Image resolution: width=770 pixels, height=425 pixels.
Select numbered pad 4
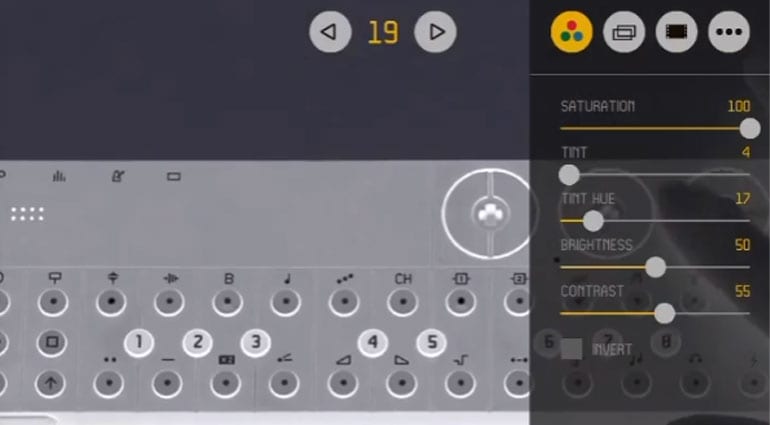(373, 342)
